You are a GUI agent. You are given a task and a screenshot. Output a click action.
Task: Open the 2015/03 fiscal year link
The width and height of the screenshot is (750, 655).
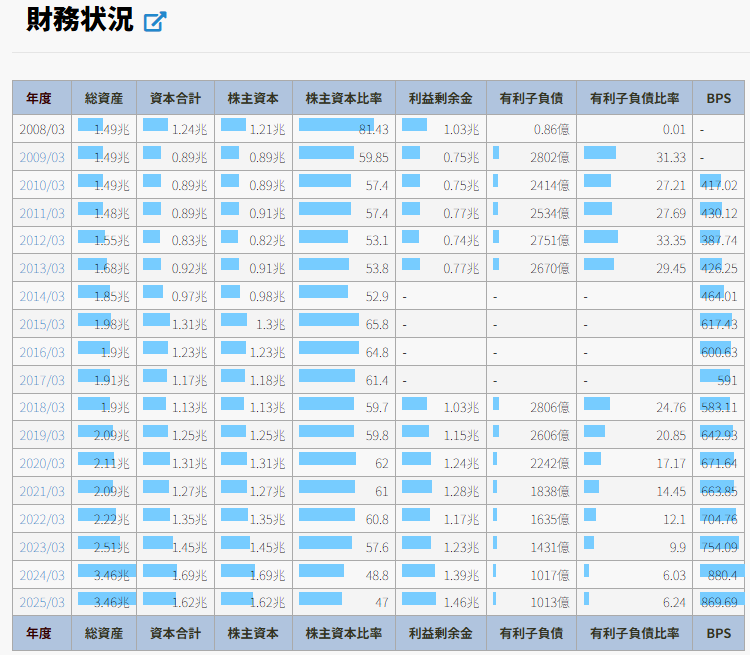(41, 325)
